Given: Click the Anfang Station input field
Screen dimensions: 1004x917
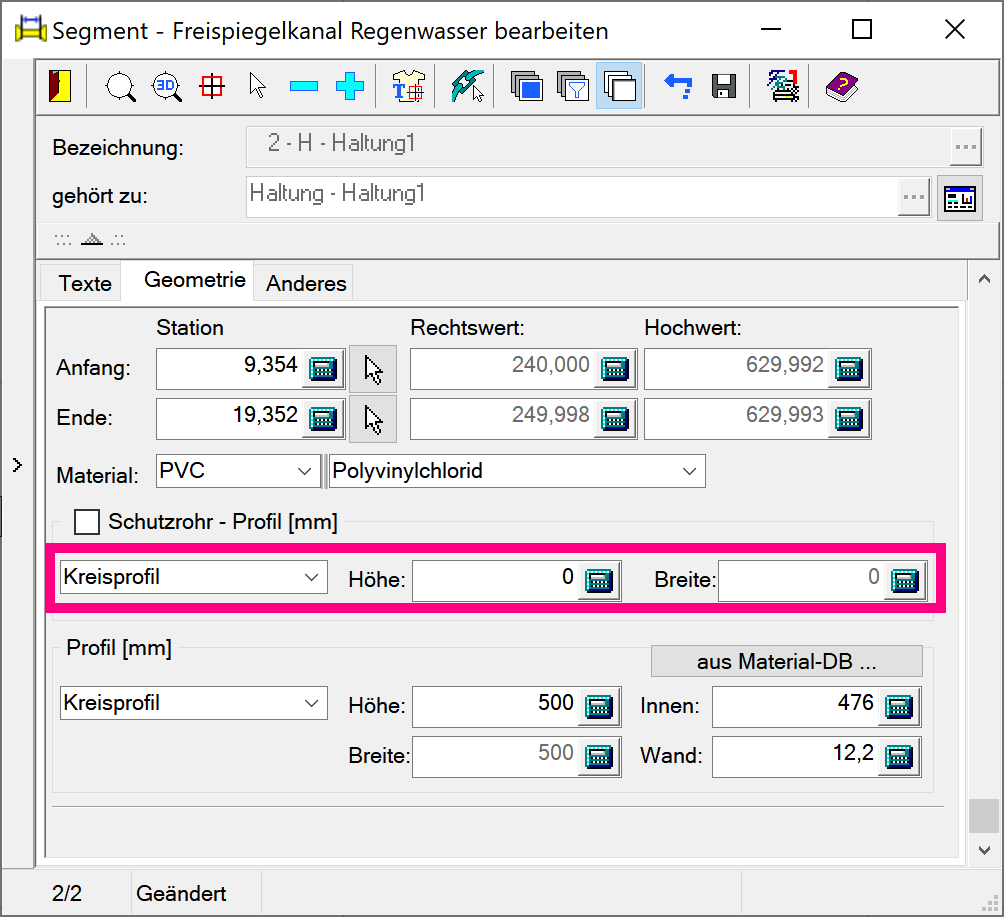Looking at the screenshot, I should click(x=230, y=367).
